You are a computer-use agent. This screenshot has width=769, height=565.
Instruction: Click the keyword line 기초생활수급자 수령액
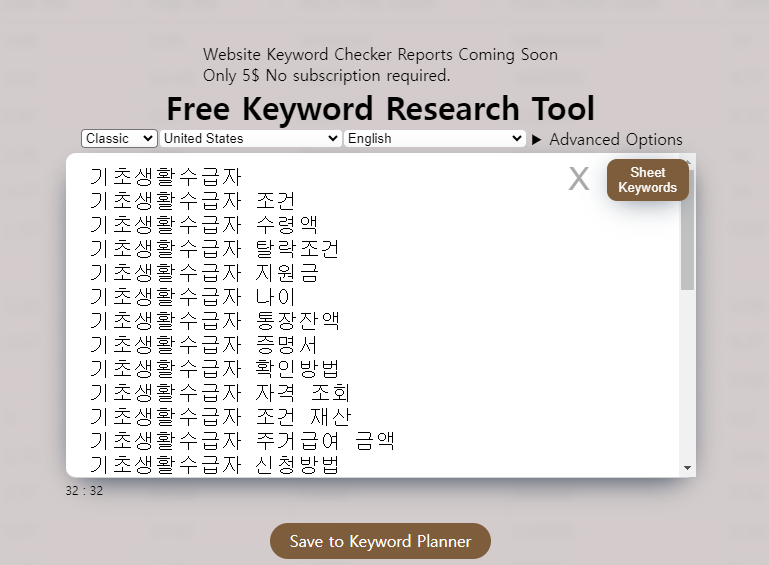click(x=204, y=225)
